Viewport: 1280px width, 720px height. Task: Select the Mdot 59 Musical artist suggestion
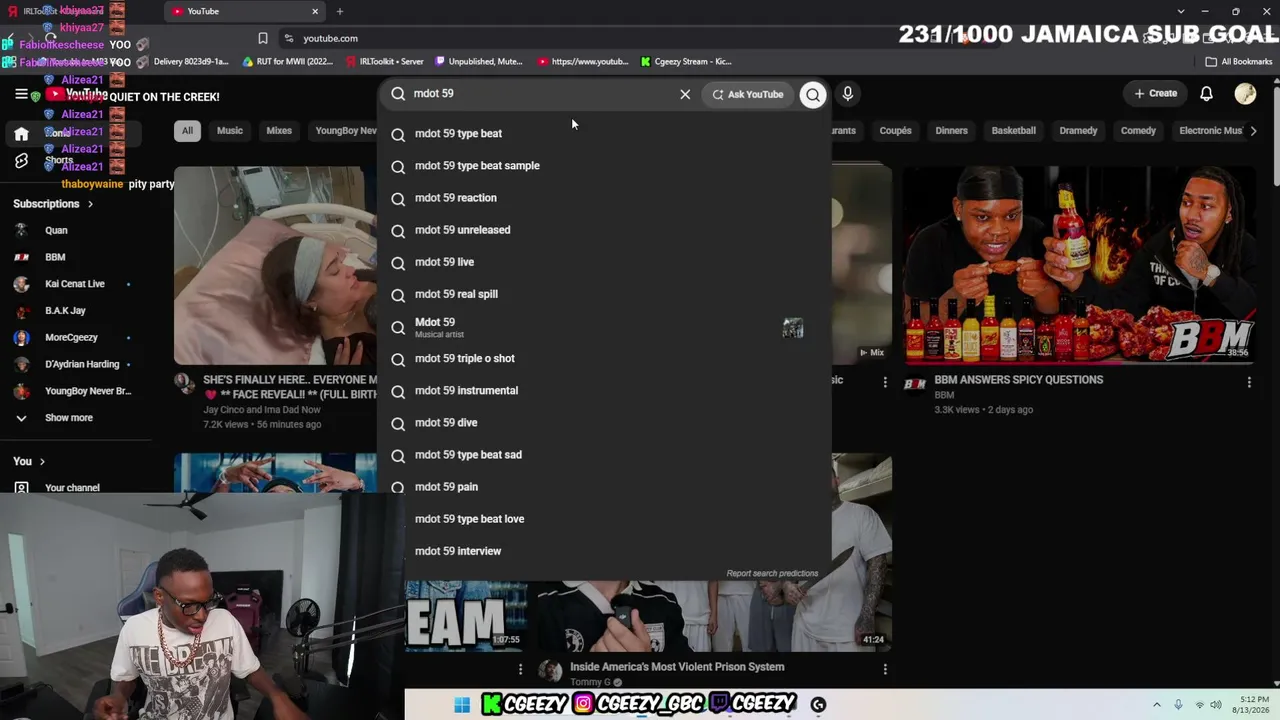click(604, 327)
